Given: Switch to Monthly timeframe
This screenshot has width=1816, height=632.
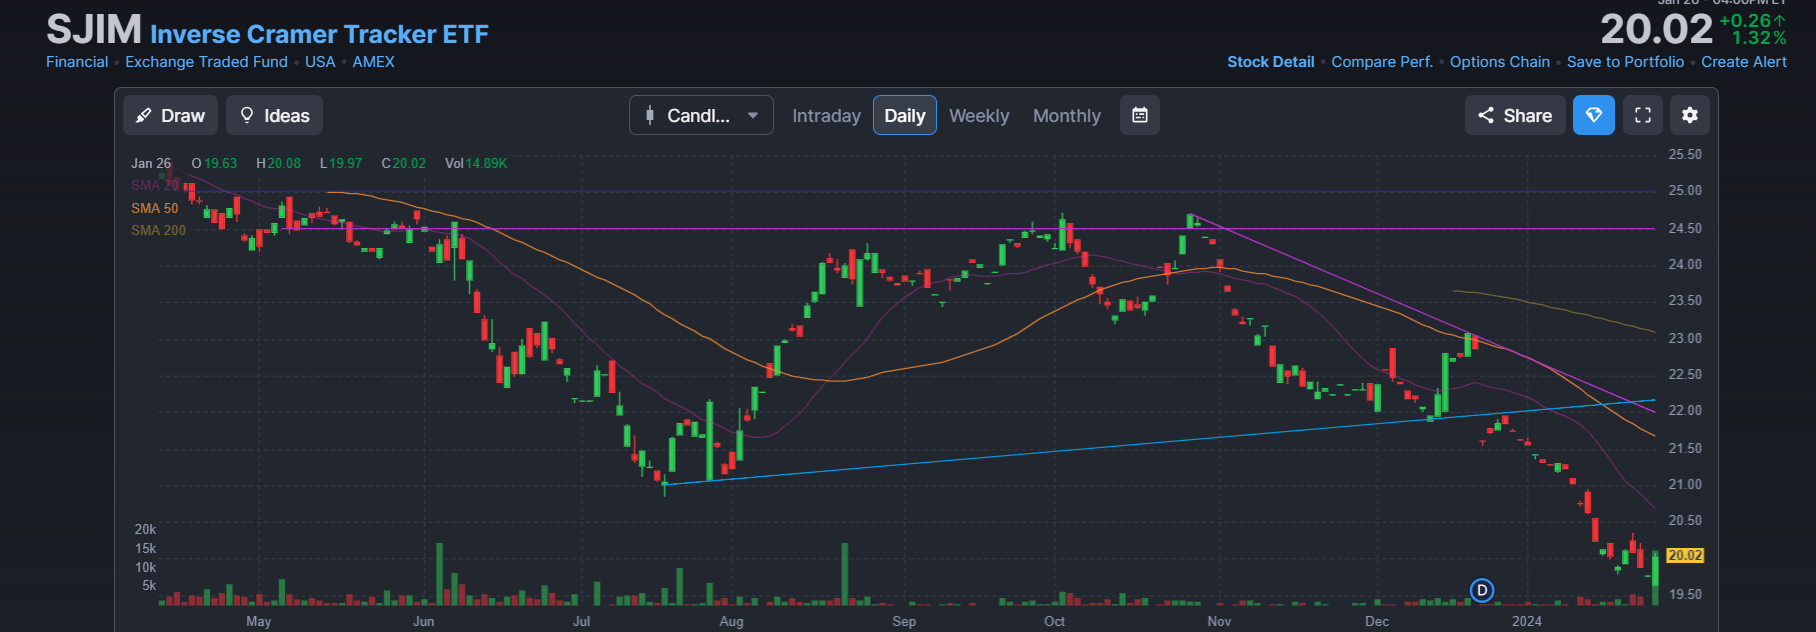Looking at the screenshot, I should (1067, 116).
